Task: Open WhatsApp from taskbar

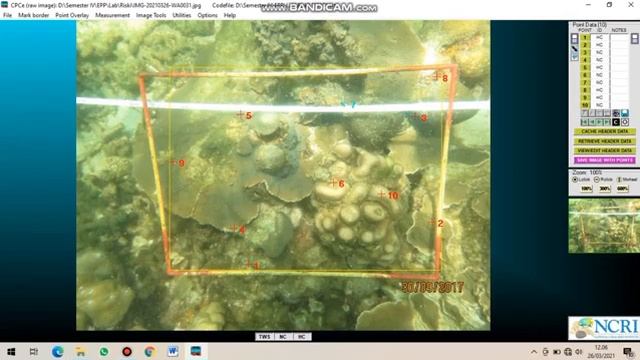Action: pyautogui.click(x=104, y=351)
